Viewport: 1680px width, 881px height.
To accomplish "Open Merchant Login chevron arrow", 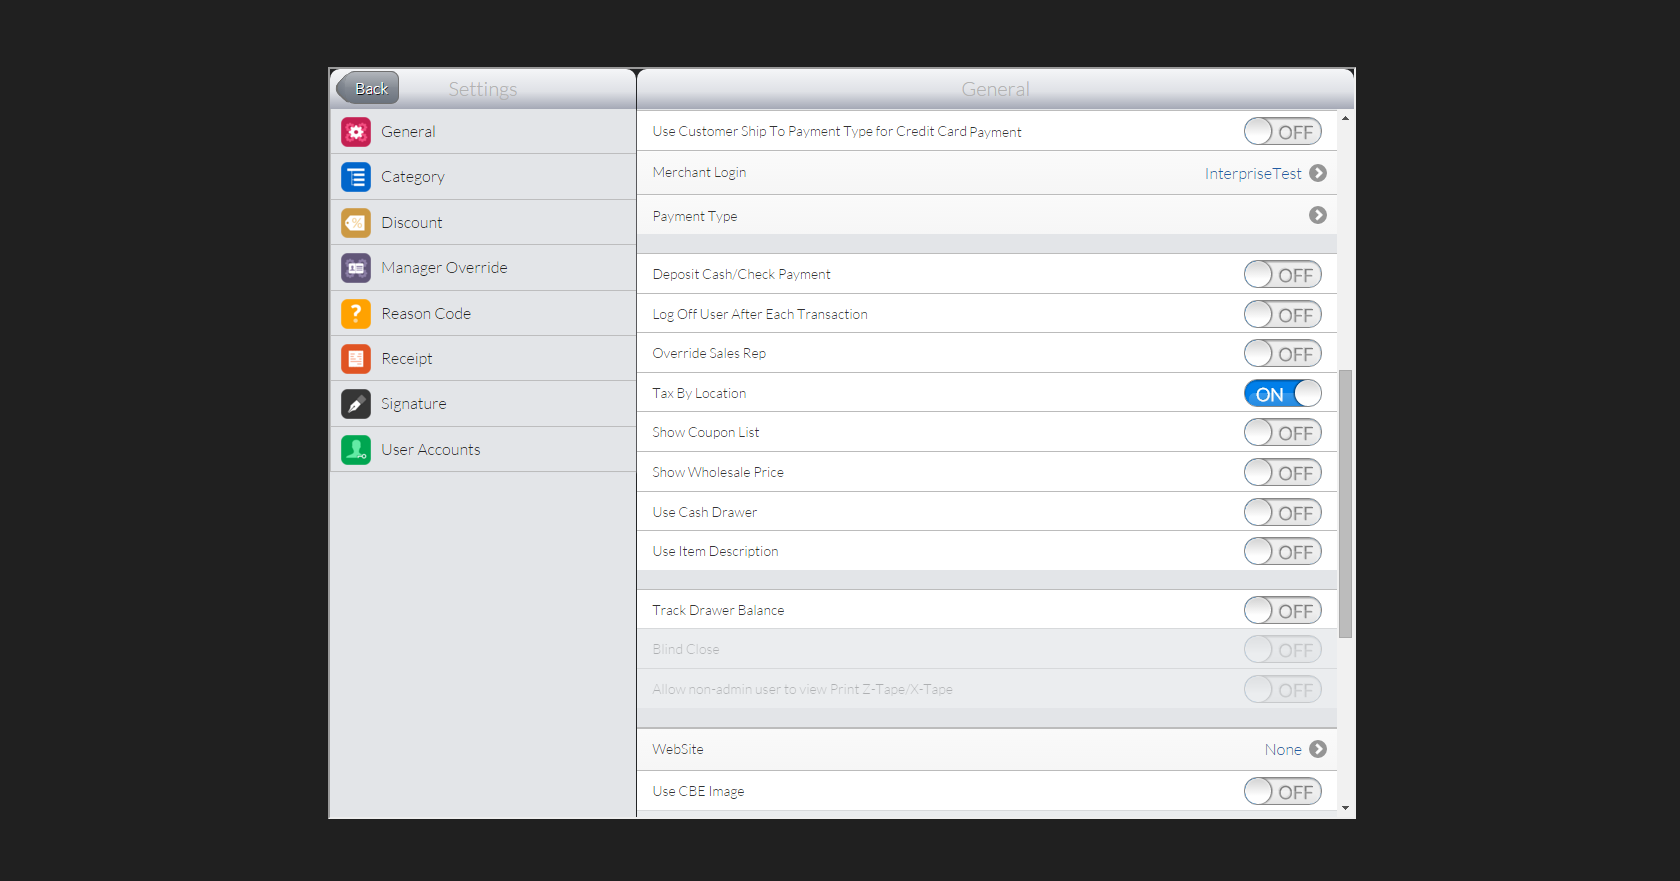I will pyautogui.click(x=1318, y=173).
